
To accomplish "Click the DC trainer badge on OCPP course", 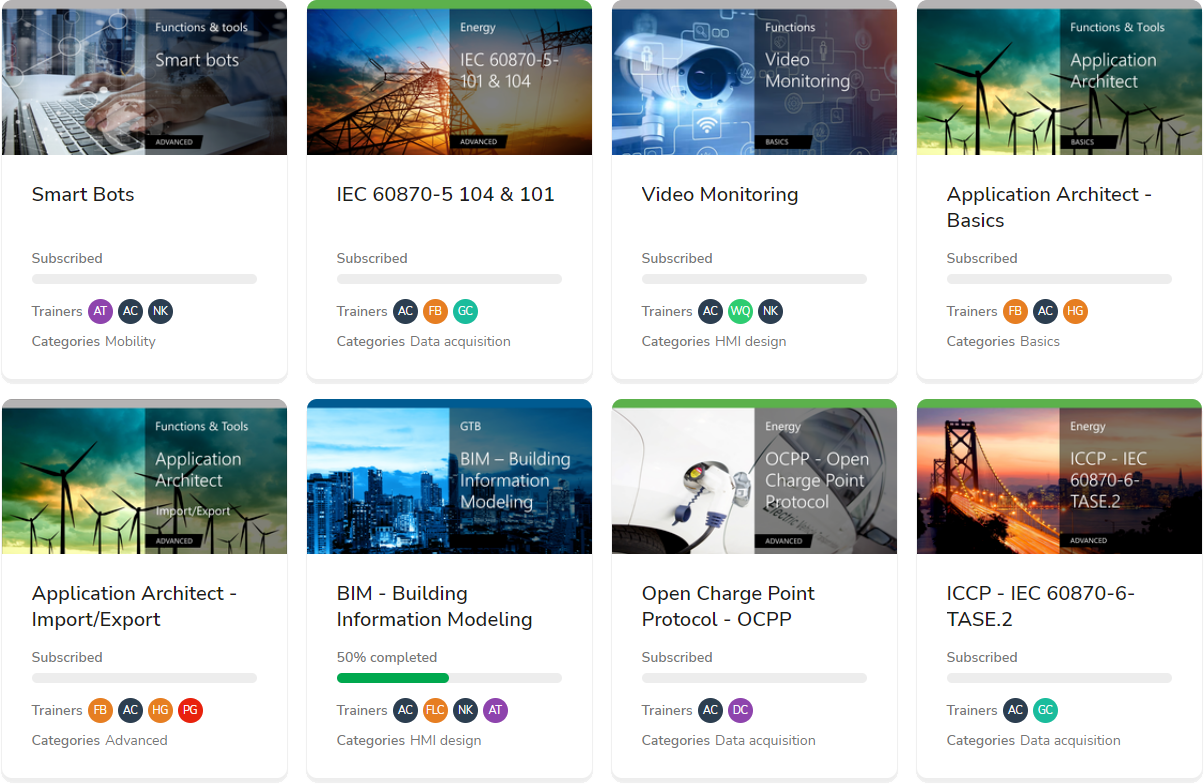I will click(x=740, y=710).
